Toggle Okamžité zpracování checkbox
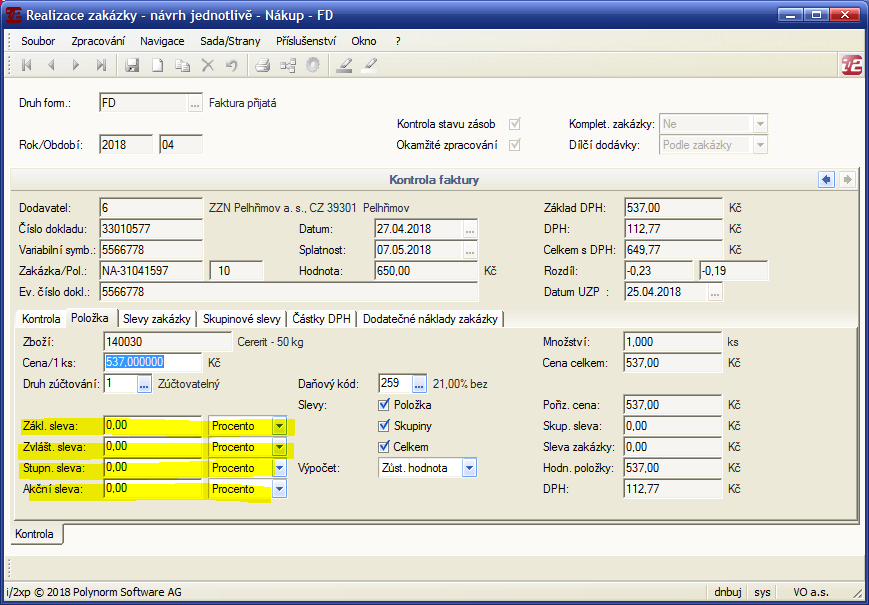The width and height of the screenshot is (869, 605). pos(515,145)
